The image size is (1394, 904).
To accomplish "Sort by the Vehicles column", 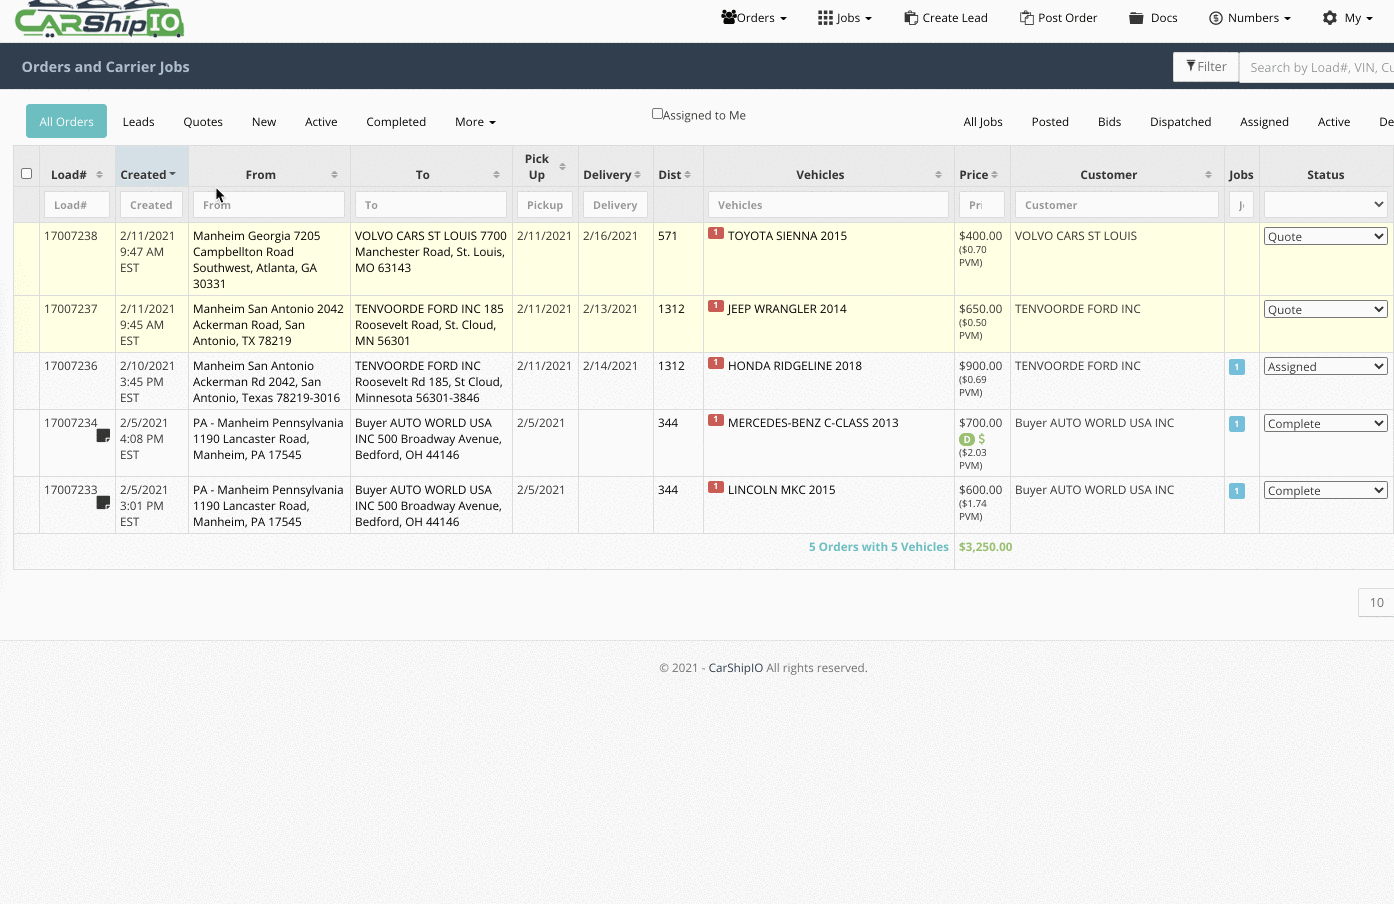I will click(828, 175).
